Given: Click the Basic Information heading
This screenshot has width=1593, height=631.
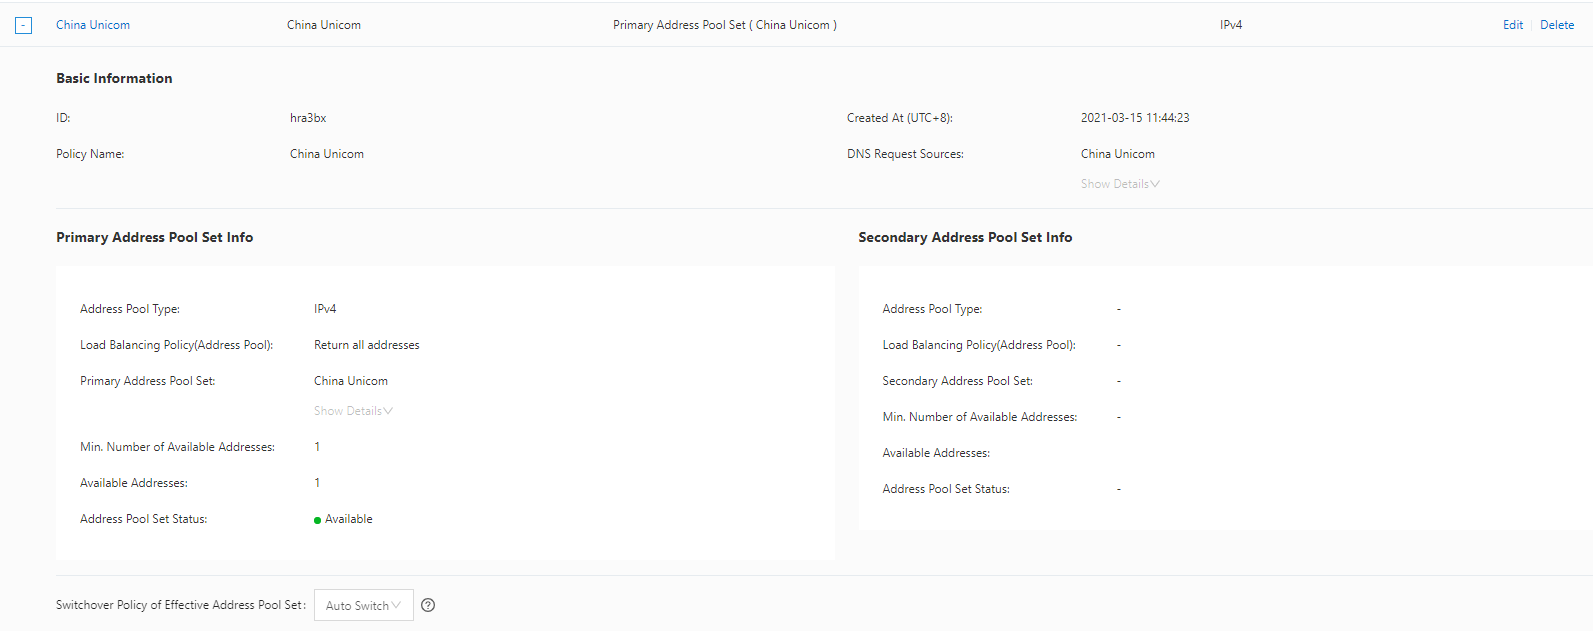Looking at the screenshot, I should (114, 78).
